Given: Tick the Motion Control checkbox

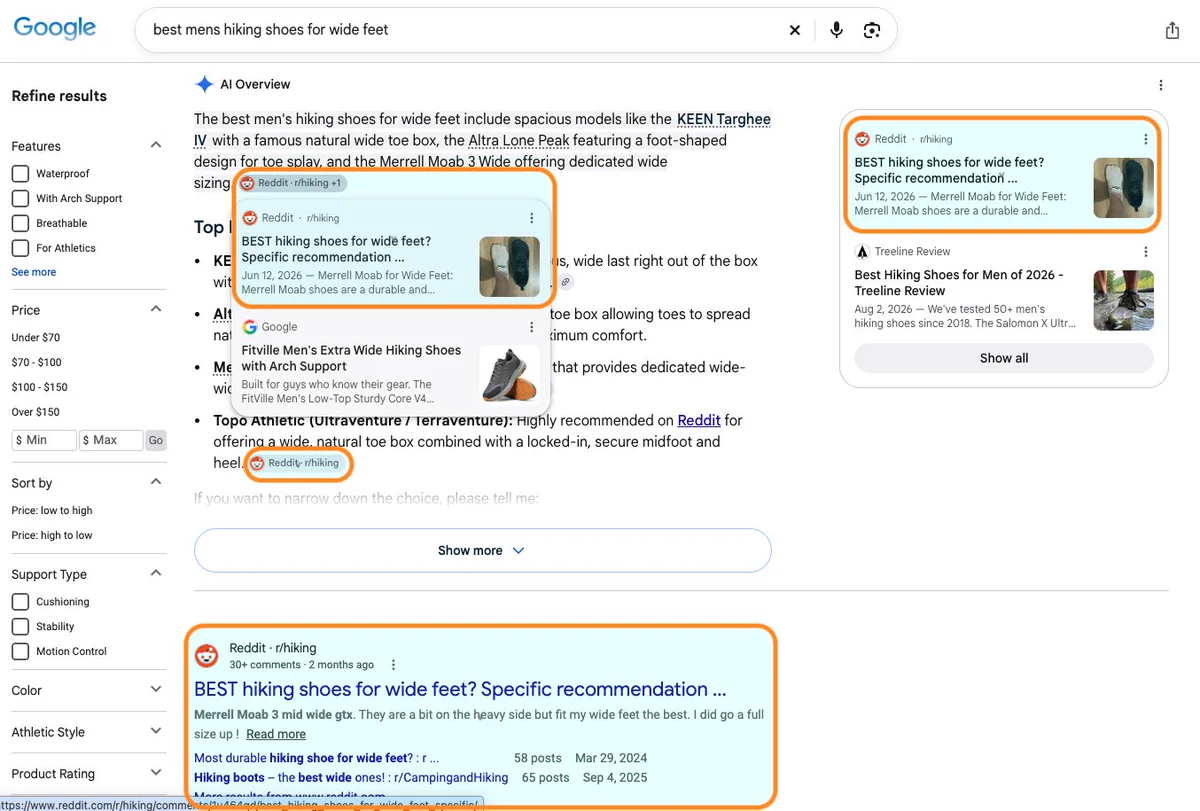Looking at the screenshot, I should point(20,651).
